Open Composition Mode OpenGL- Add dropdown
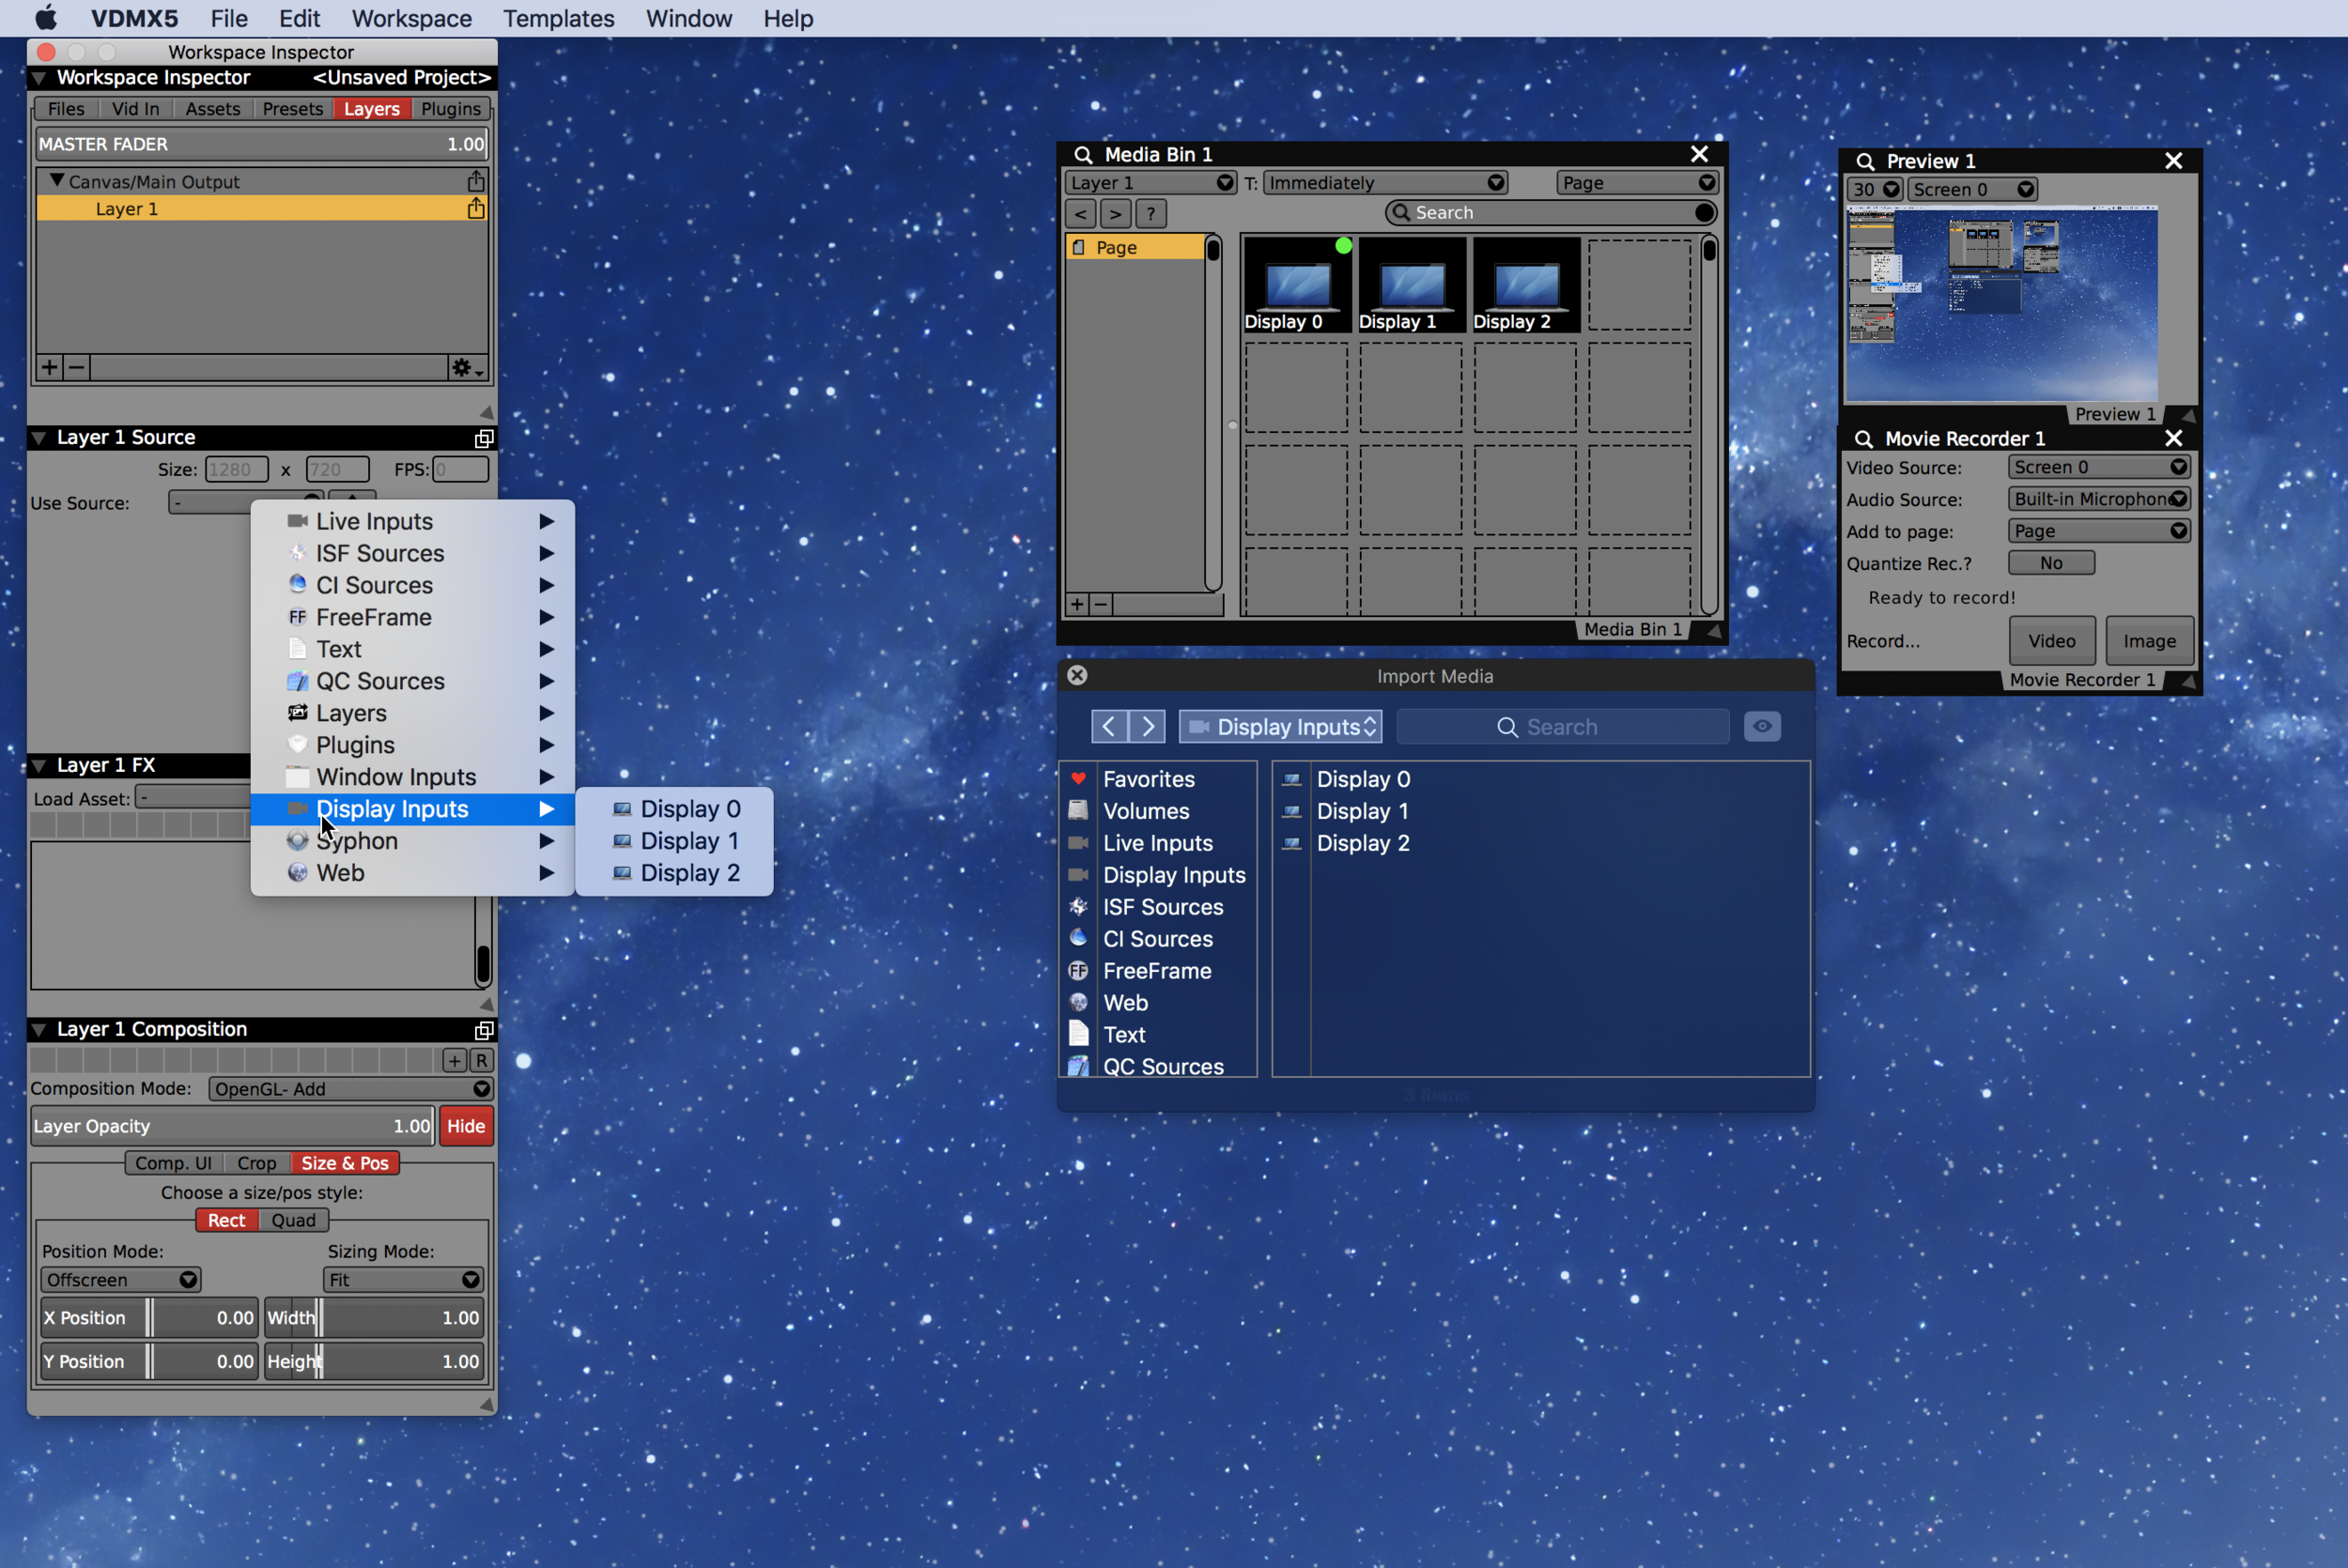2348x1568 pixels. [x=351, y=1089]
